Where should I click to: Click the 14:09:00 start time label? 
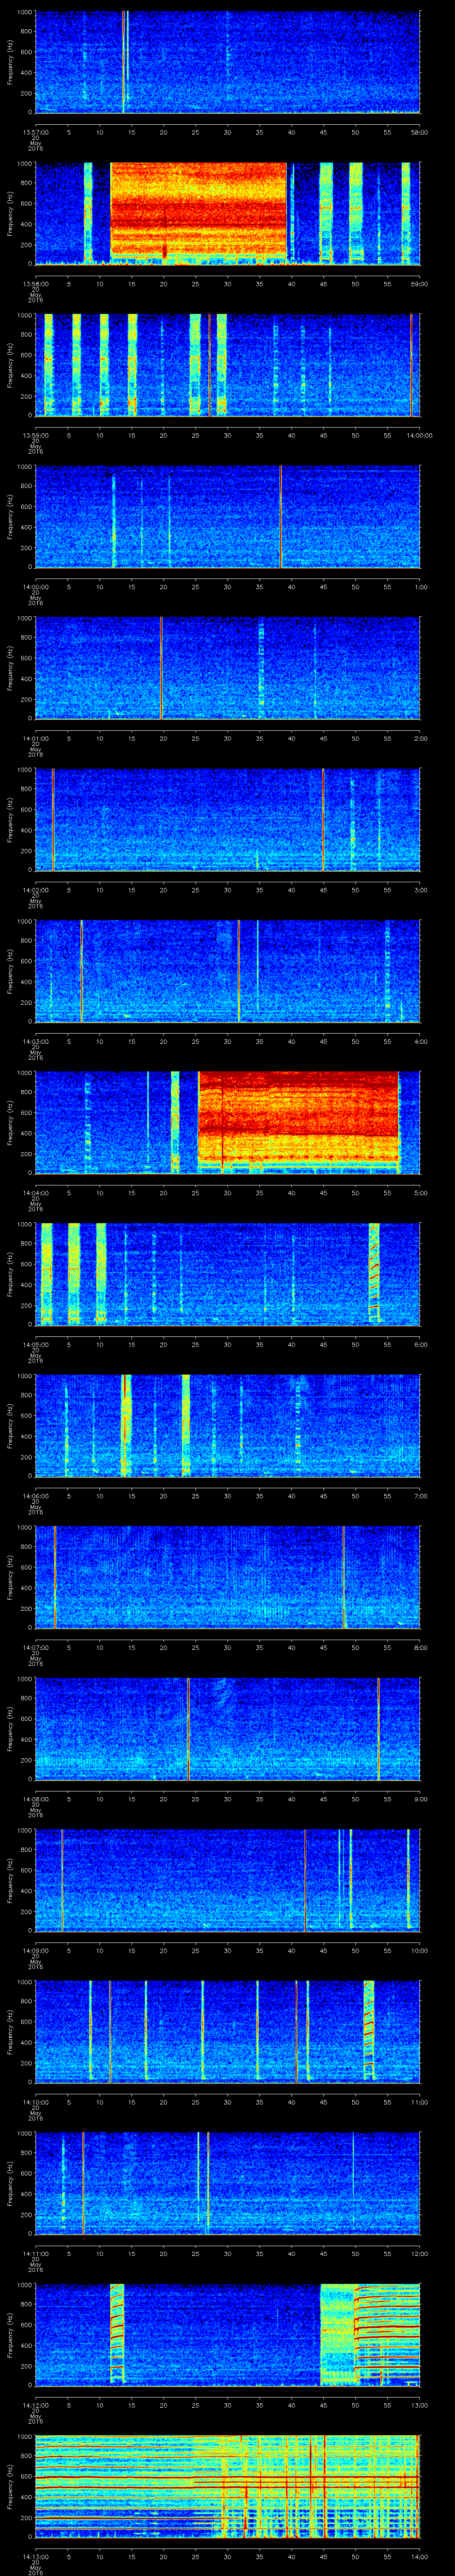35,1950
